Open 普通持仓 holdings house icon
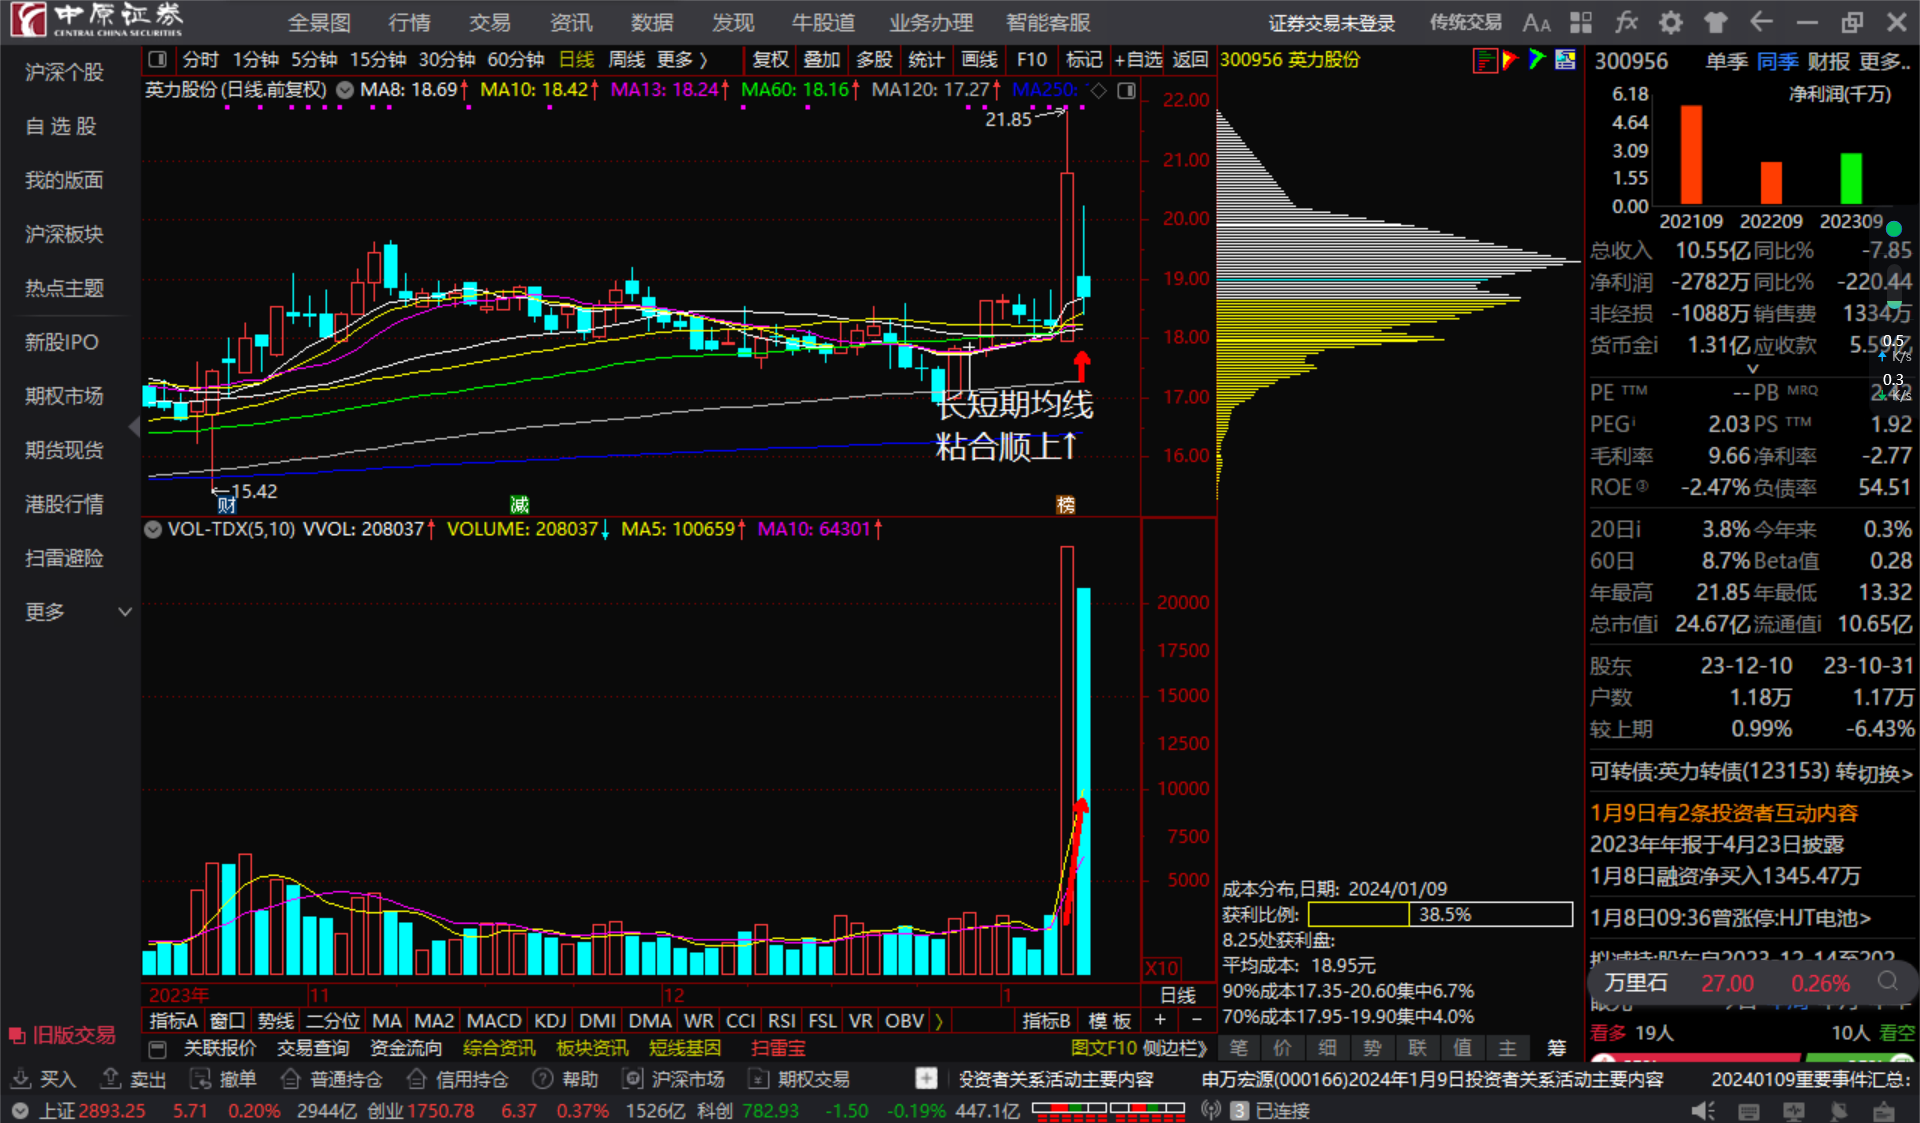 coord(291,1079)
